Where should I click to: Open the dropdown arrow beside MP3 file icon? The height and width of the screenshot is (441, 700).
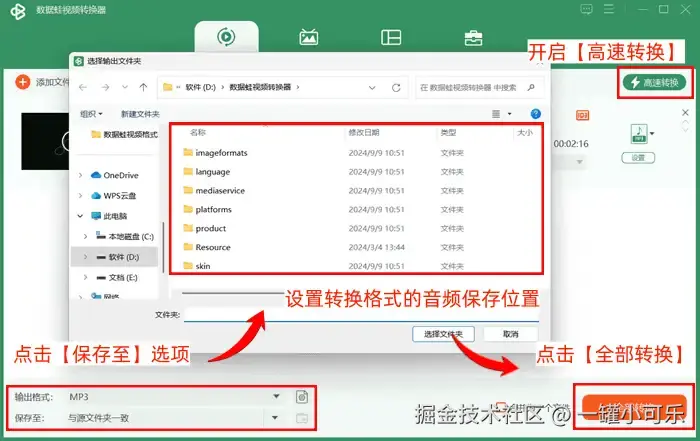coord(652,133)
